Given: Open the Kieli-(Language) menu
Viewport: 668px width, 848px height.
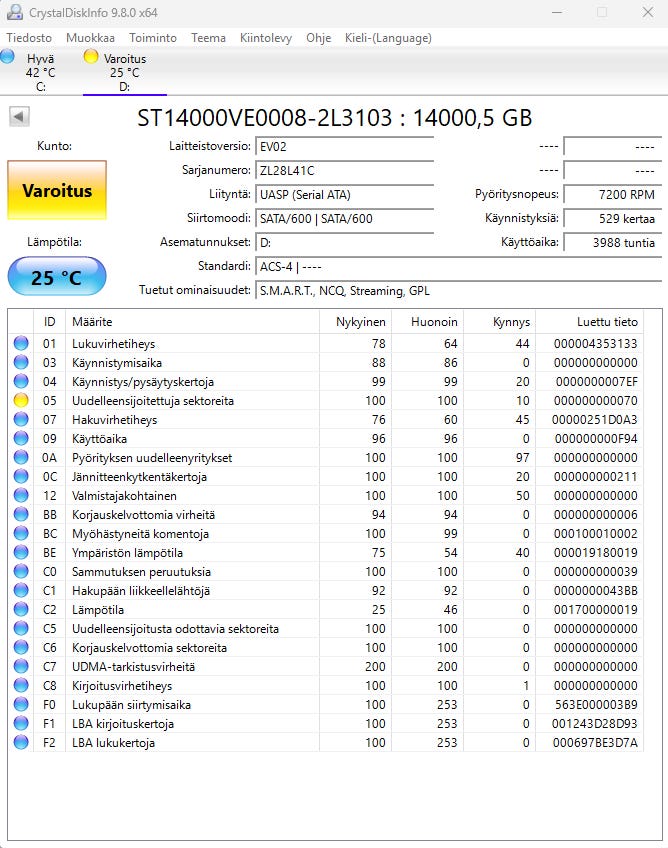Looking at the screenshot, I should click(388, 38).
